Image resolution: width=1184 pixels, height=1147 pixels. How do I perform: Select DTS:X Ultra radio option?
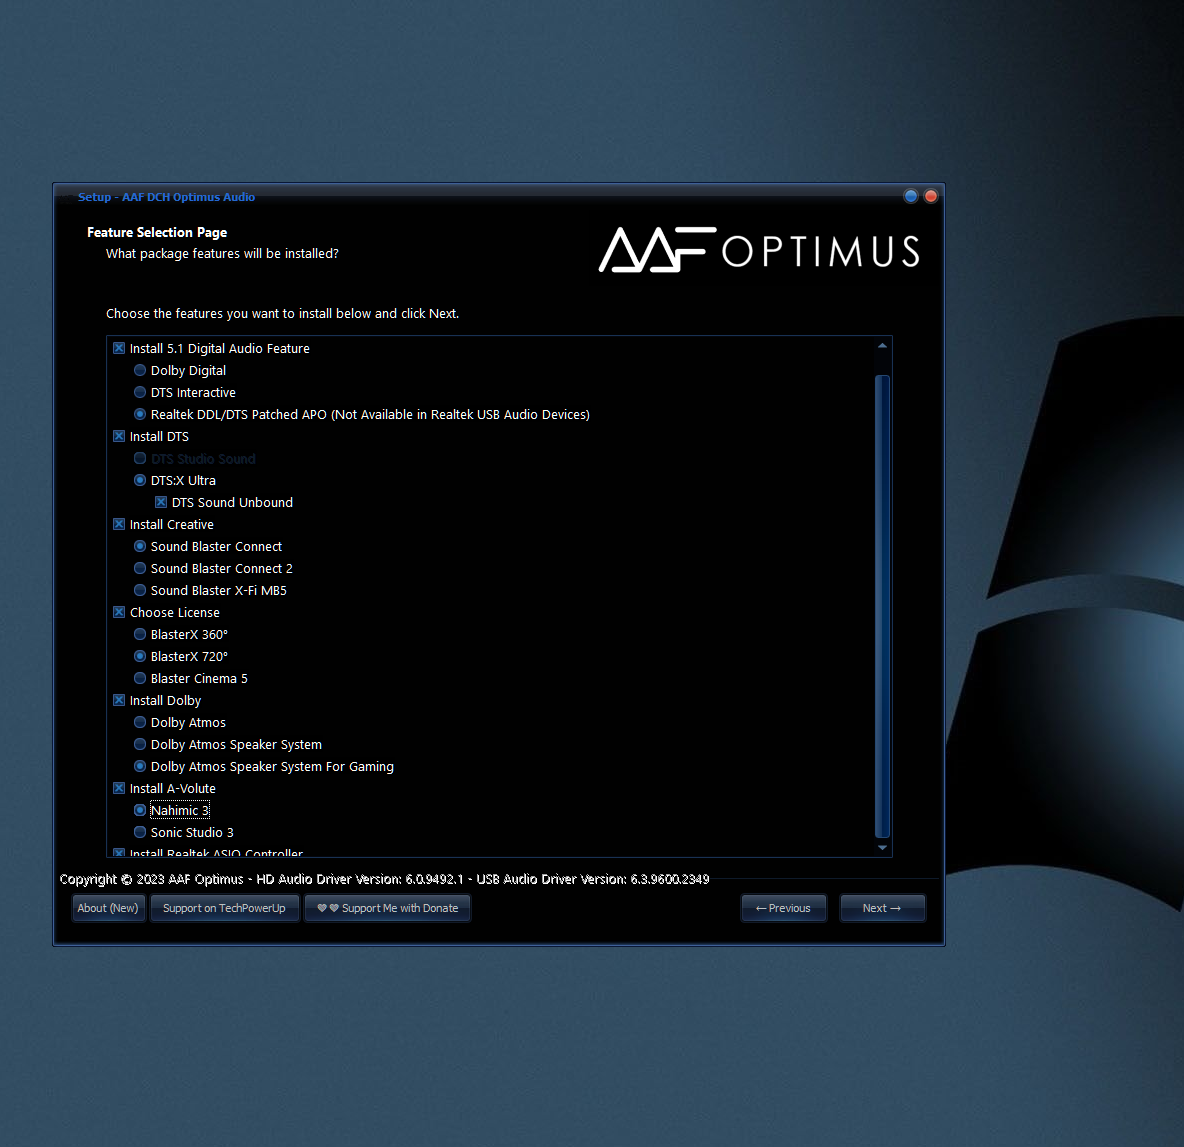140,480
